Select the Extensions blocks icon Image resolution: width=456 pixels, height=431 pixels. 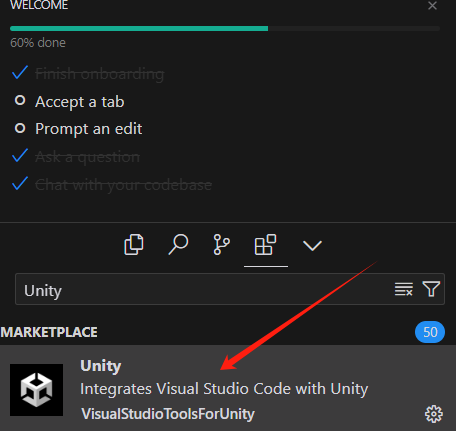[x=265, y=245]
